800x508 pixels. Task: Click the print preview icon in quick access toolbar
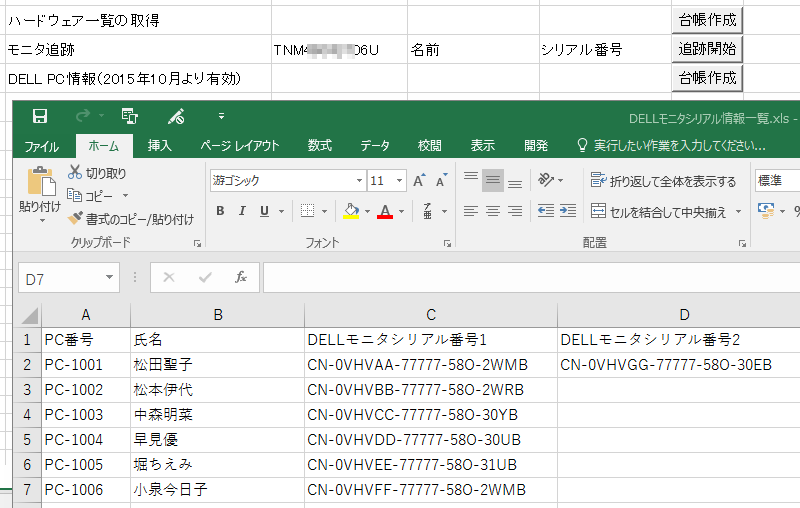[130, 116]
